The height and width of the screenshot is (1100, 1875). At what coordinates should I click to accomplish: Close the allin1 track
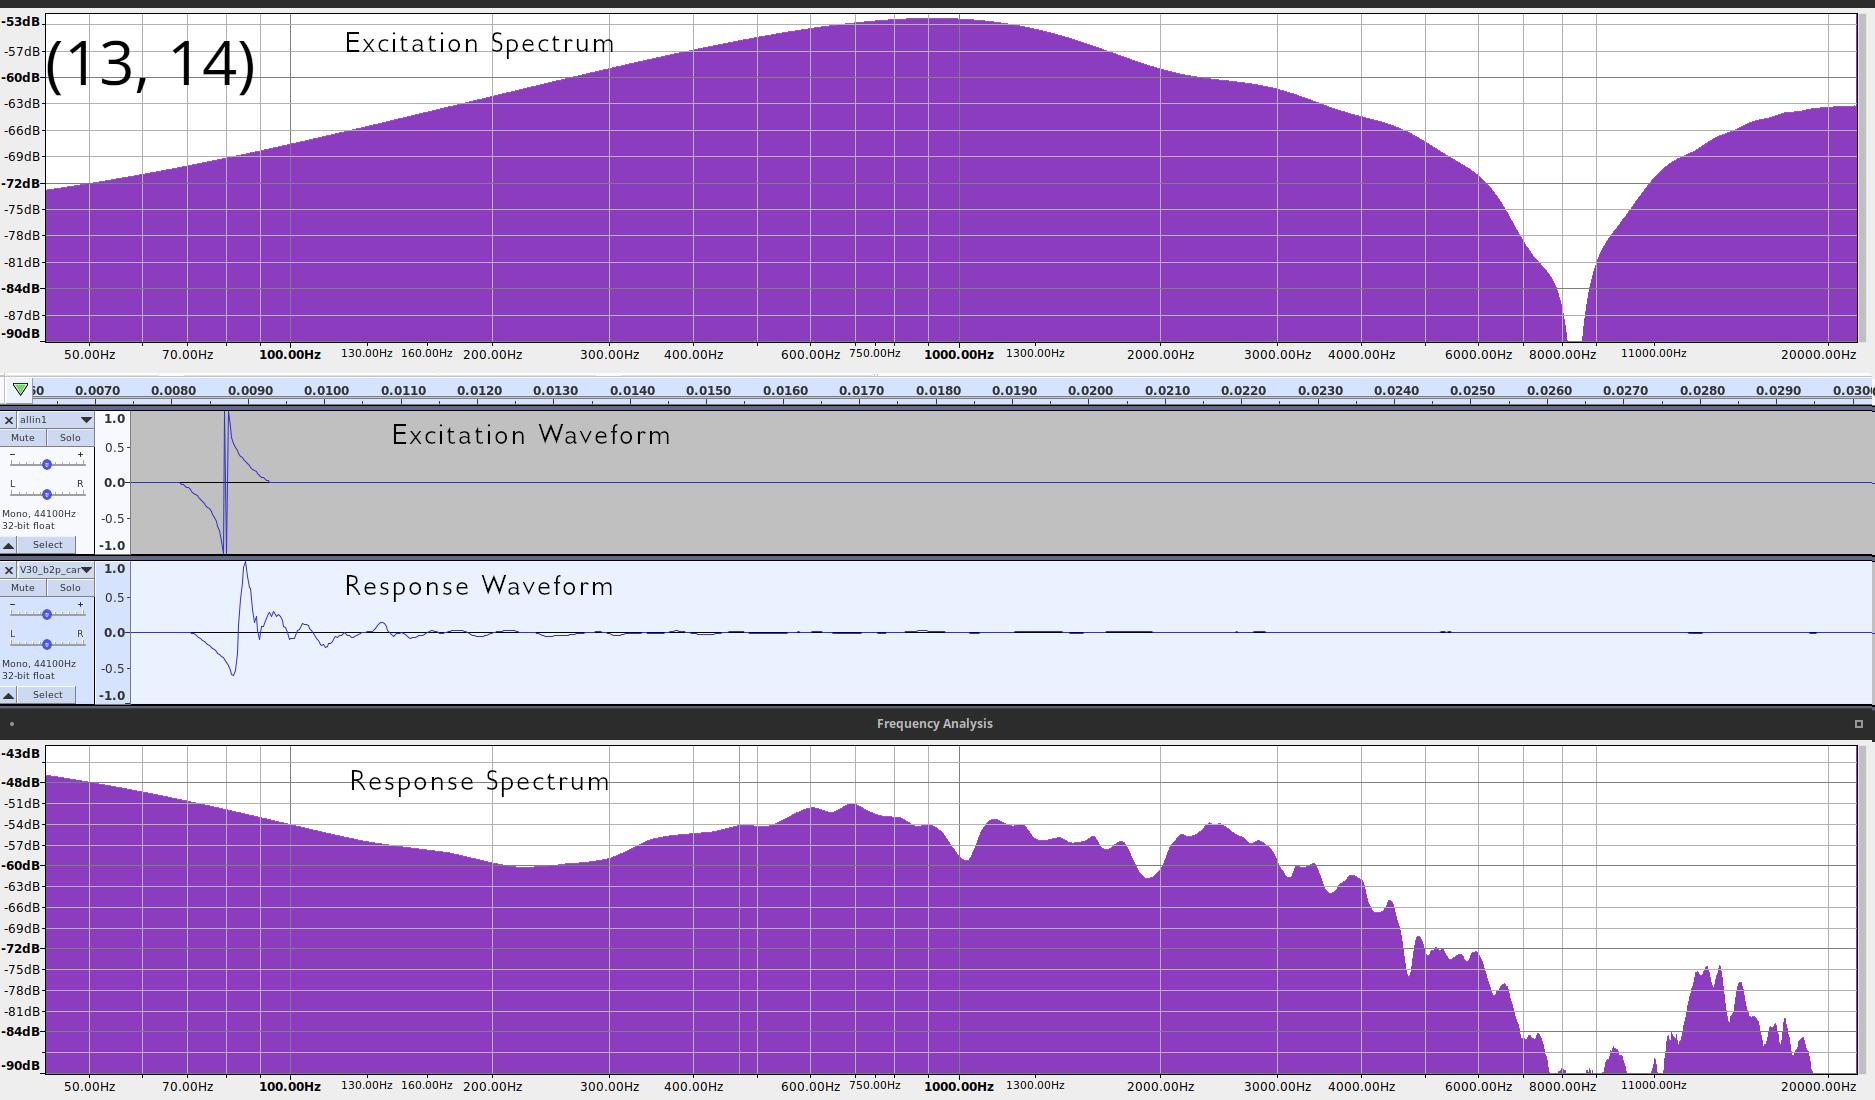click(x=9, y=420)
